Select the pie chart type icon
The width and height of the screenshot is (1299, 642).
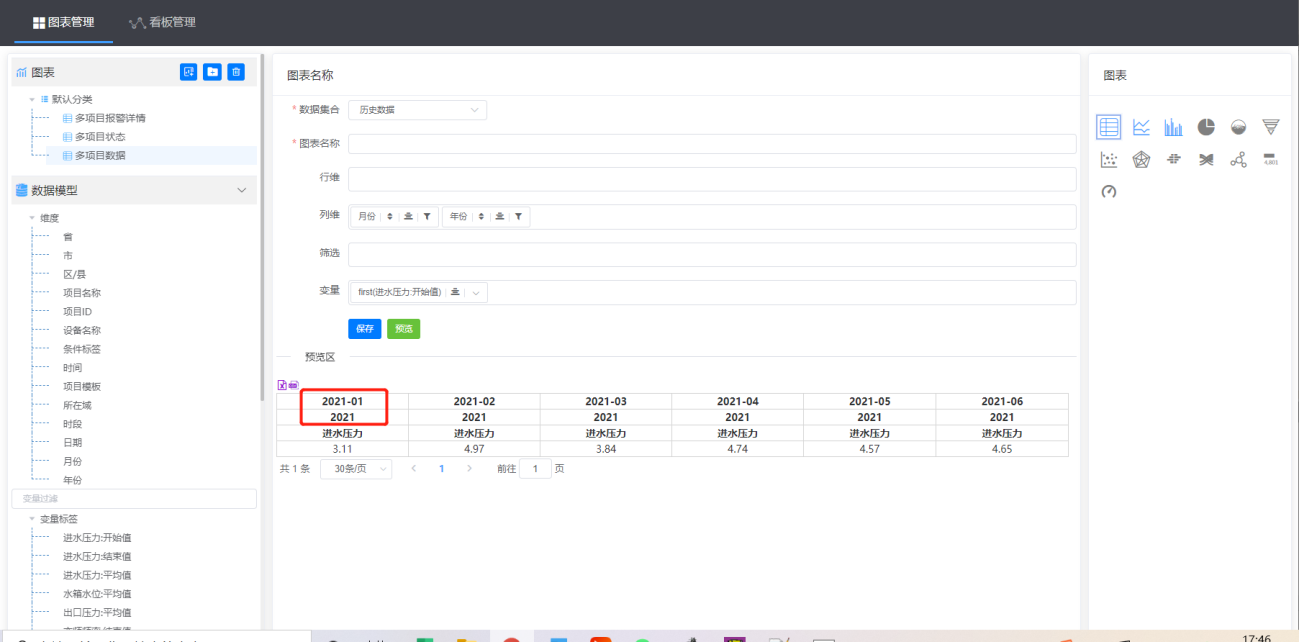[1206, 127]
